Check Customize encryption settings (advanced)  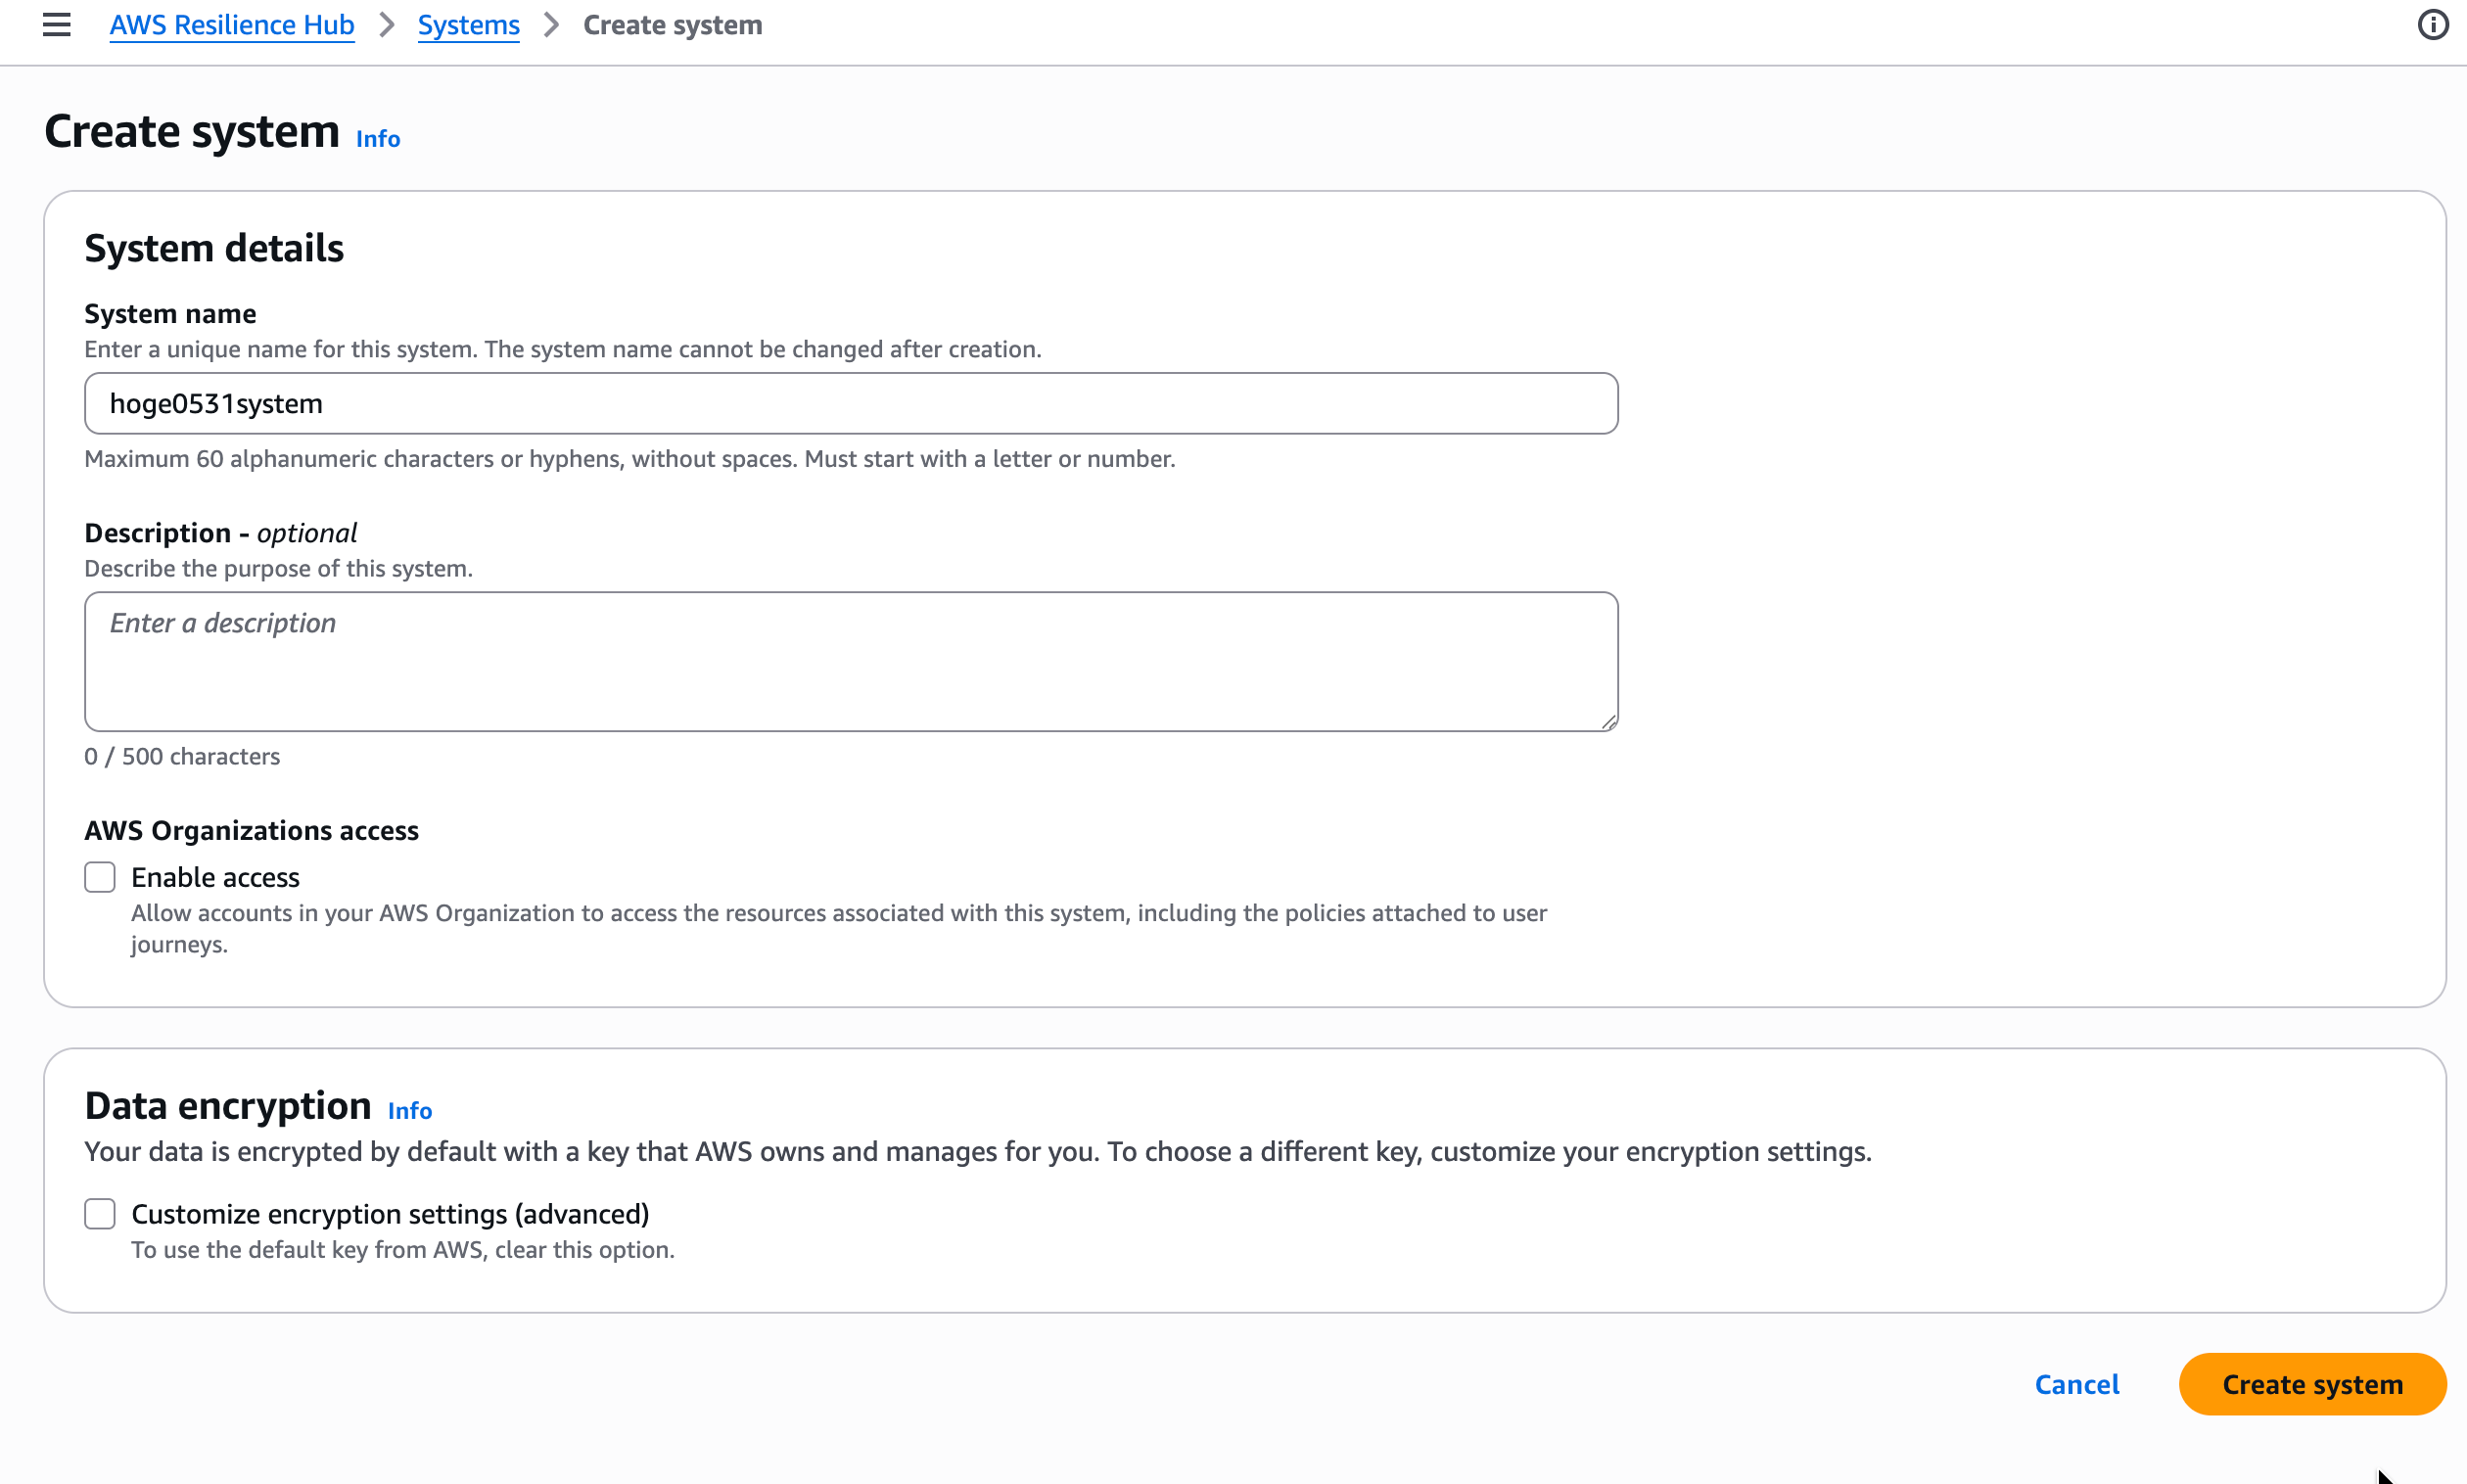(100, 1214)
